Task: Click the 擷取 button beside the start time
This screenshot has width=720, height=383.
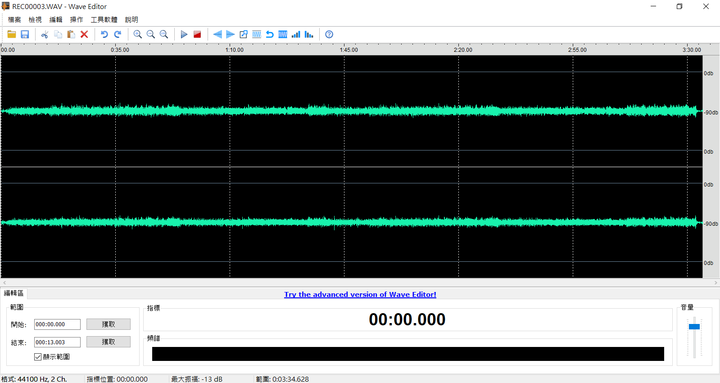Action: point(108,324)
